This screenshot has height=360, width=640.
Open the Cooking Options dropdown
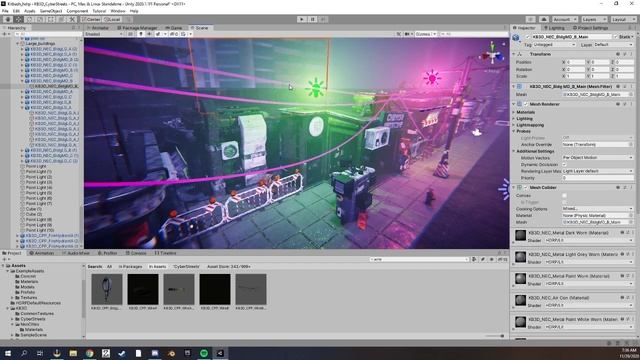click(x=598, y=209)
